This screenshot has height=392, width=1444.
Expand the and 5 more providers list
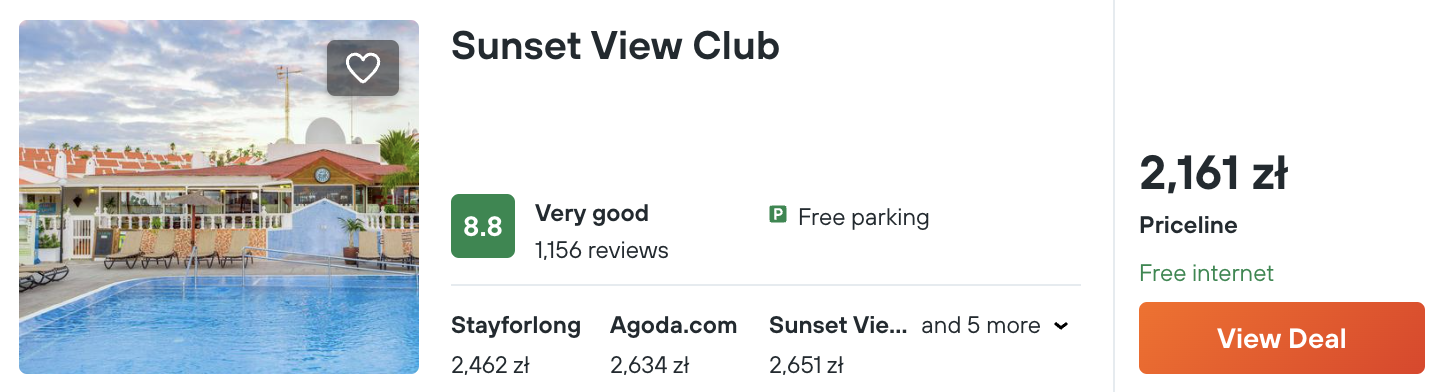[995, 325]
